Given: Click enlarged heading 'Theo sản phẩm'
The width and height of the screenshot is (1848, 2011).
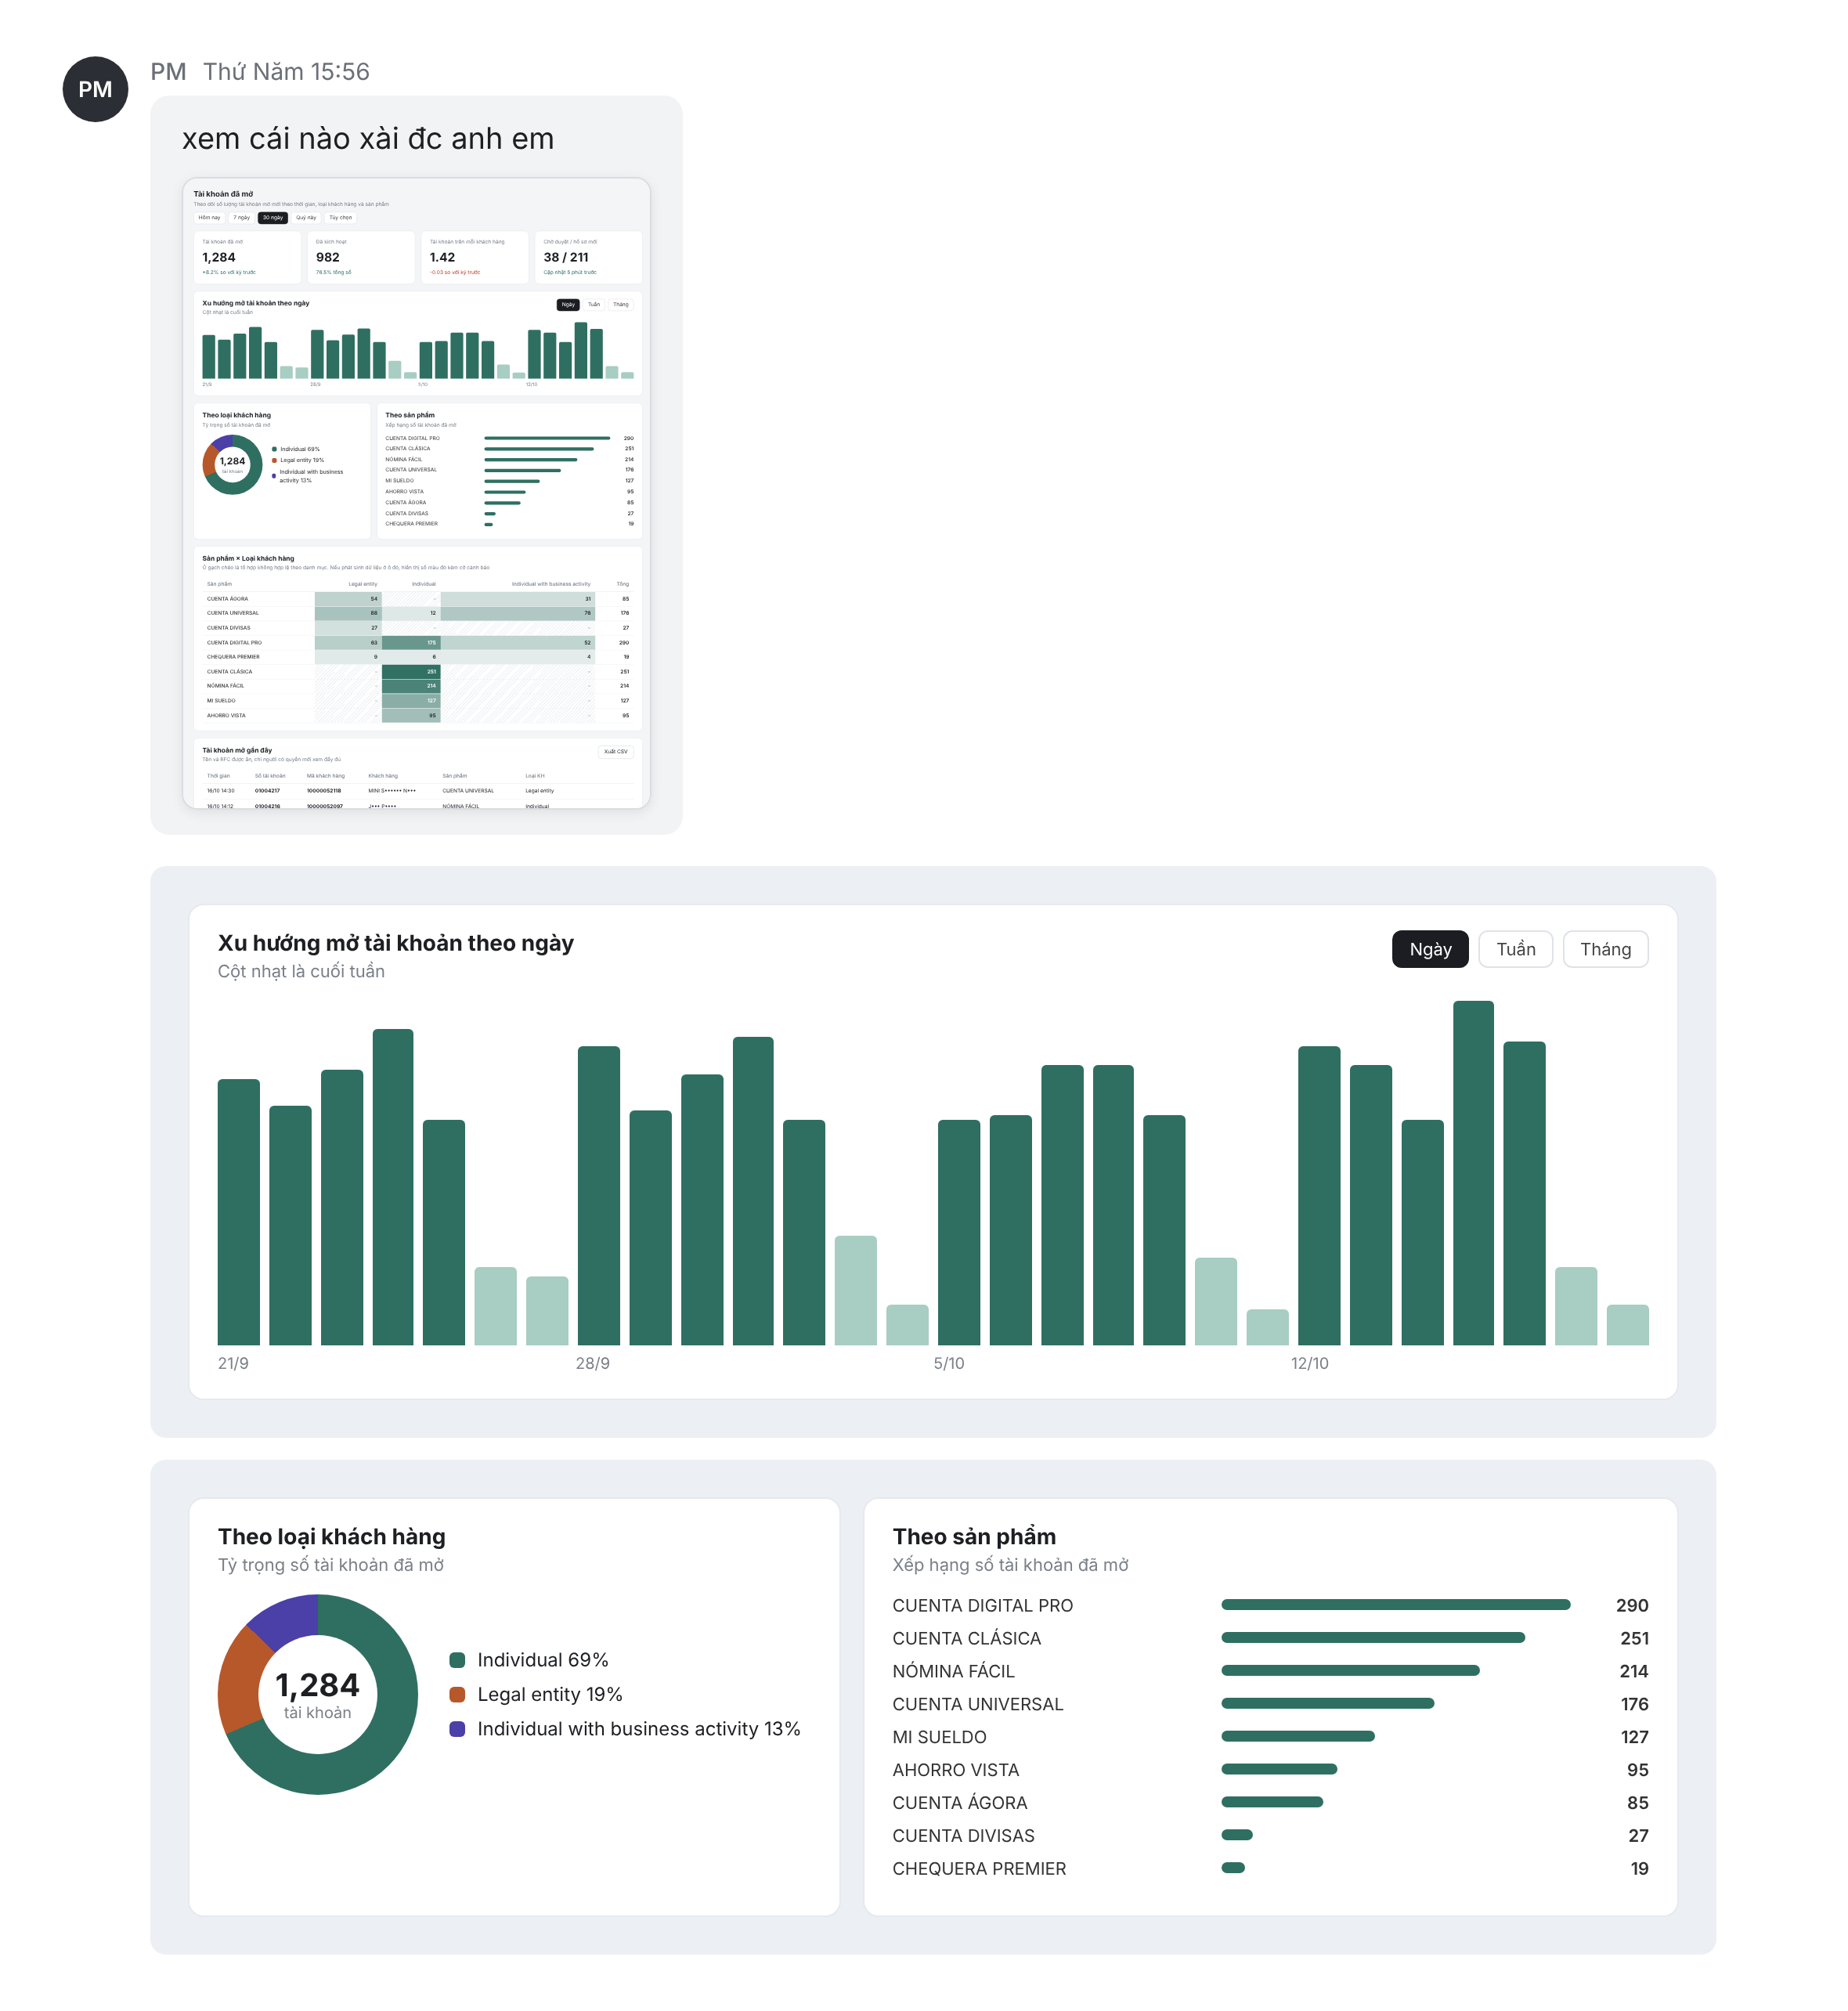Looking at the screenshot, I should [x=974, y=1537].
